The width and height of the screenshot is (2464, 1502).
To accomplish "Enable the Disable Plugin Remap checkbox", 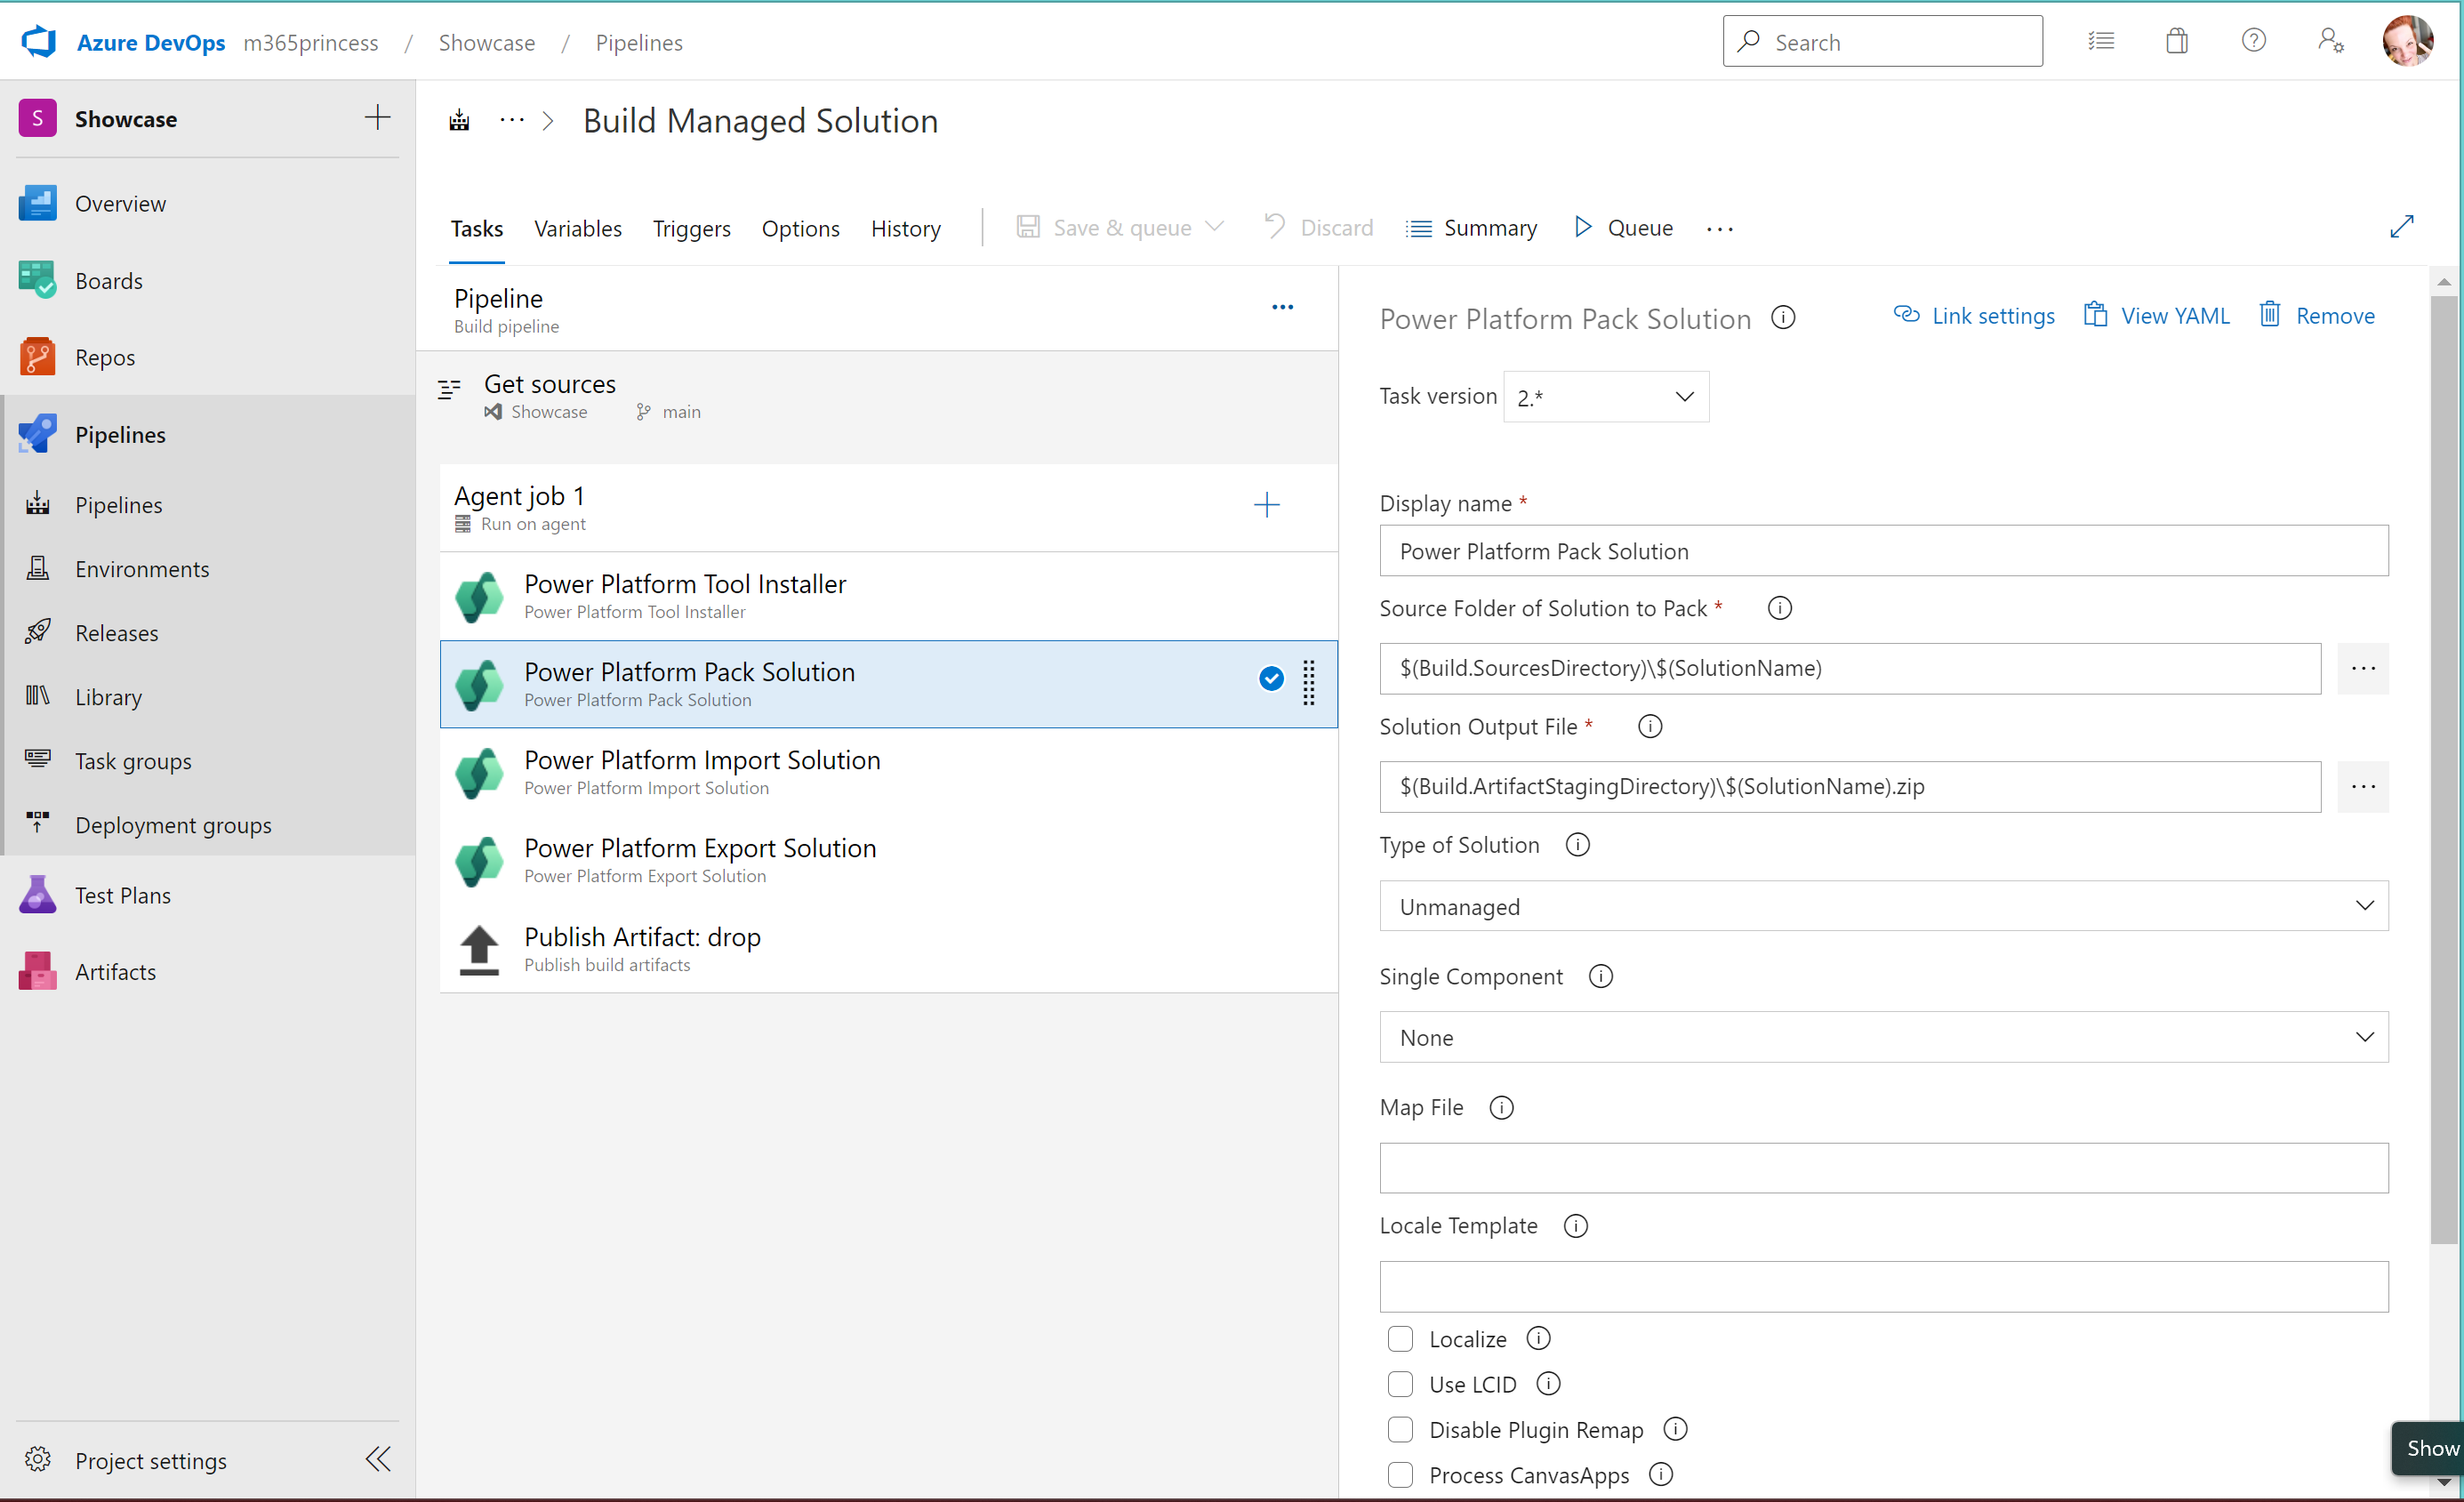I will pos(1400,1430).
